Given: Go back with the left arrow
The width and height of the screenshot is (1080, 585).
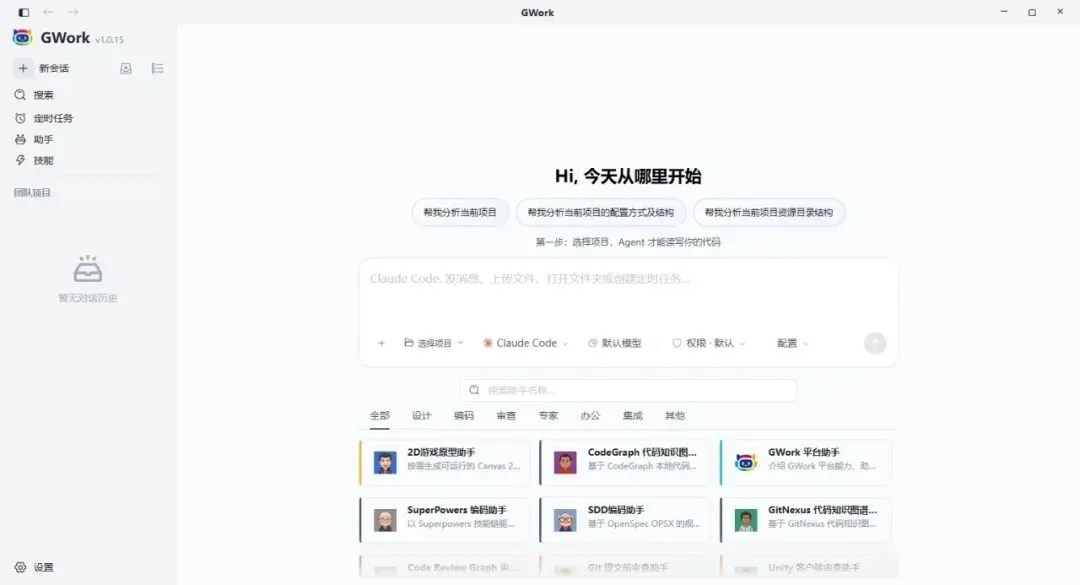Looking at the screenshot, I should click(48, 12).
